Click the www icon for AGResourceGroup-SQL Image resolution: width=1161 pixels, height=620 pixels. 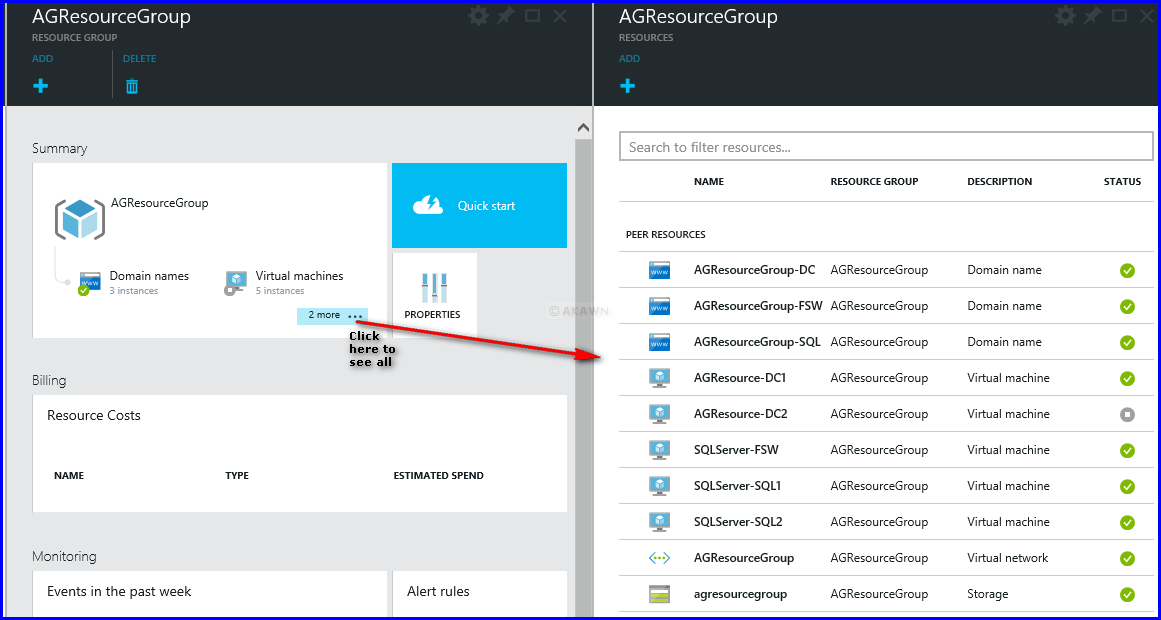tap(659, 342)
